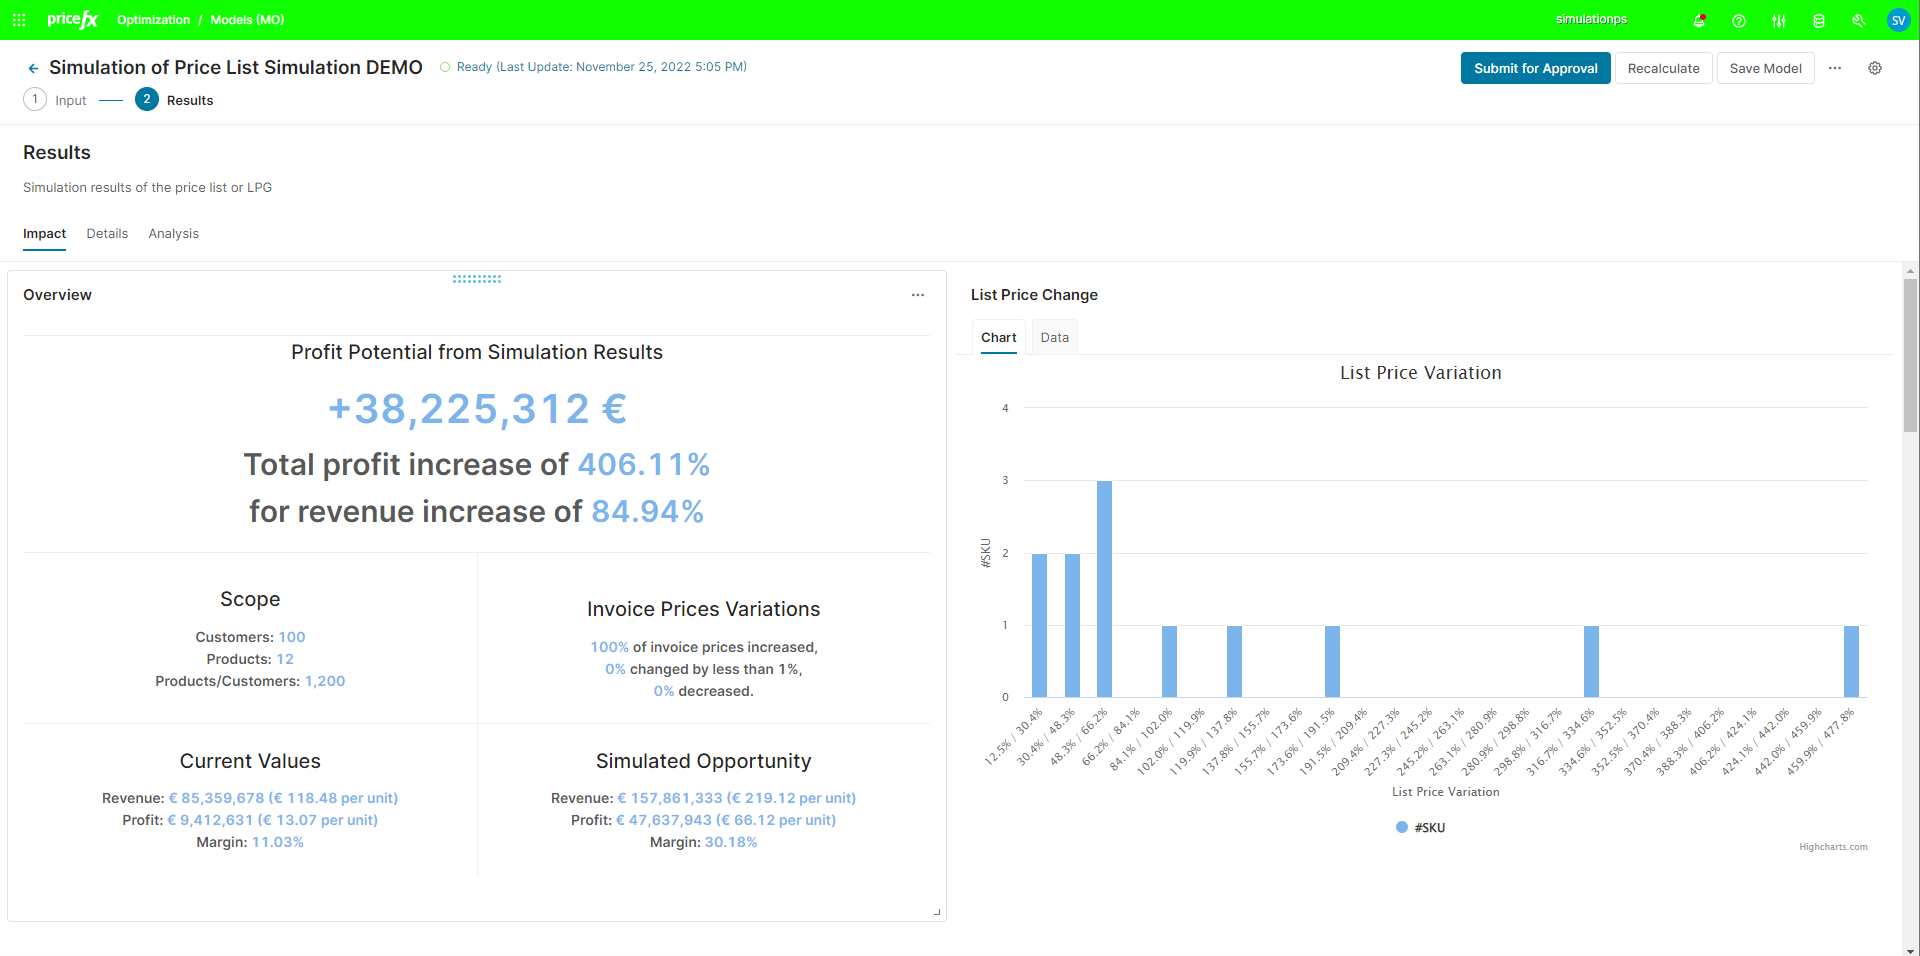Click the Models (MO) breadcrumb link

(x=247, y=20)
